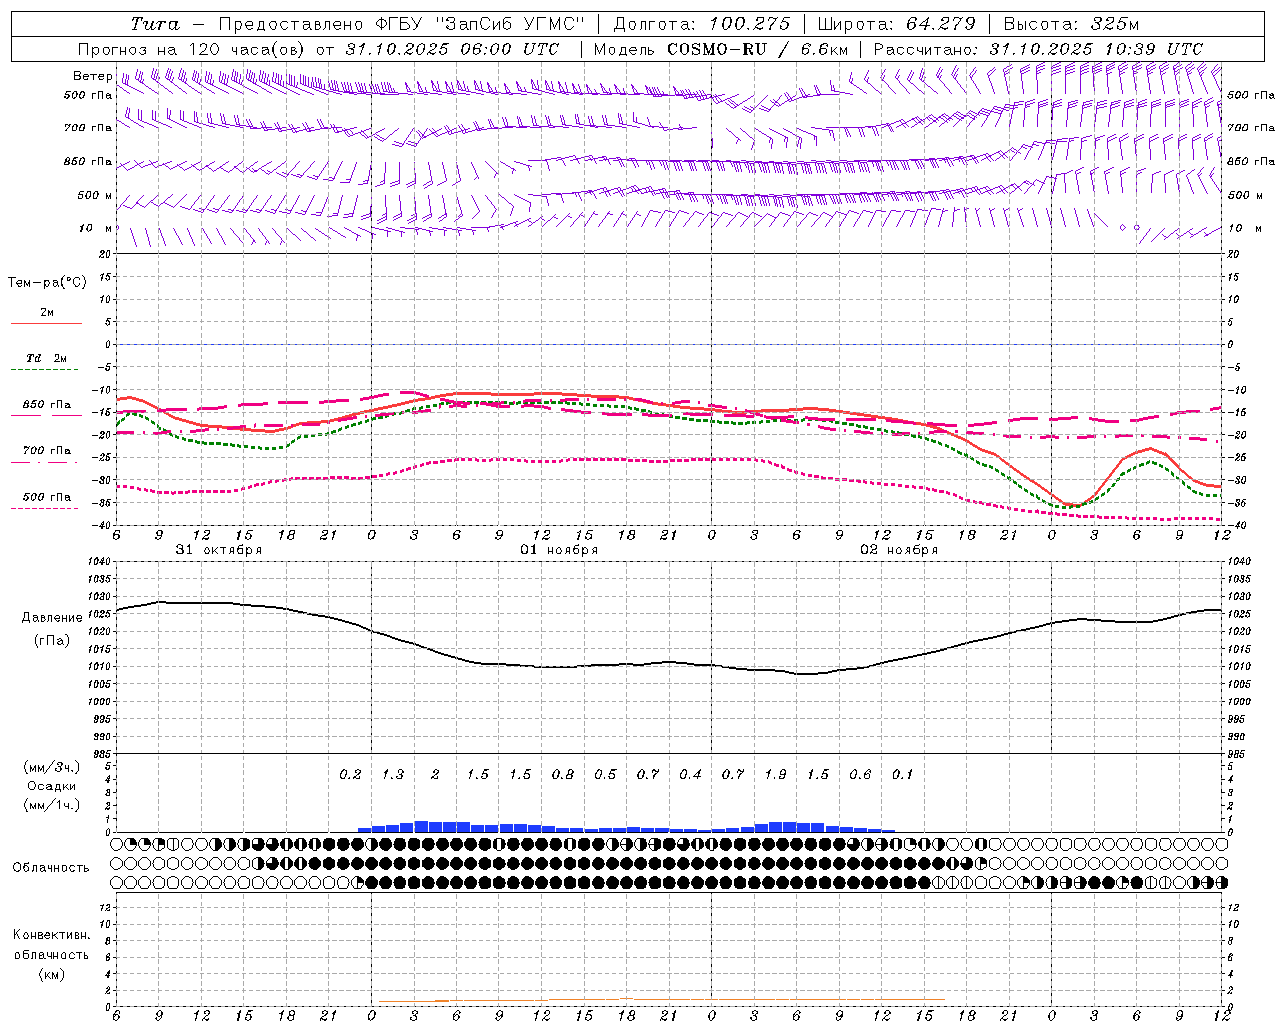Viewport: 1280px width, 1024px height.
Task: Click the precipitation value "0.5"
Action: [605, 775]
